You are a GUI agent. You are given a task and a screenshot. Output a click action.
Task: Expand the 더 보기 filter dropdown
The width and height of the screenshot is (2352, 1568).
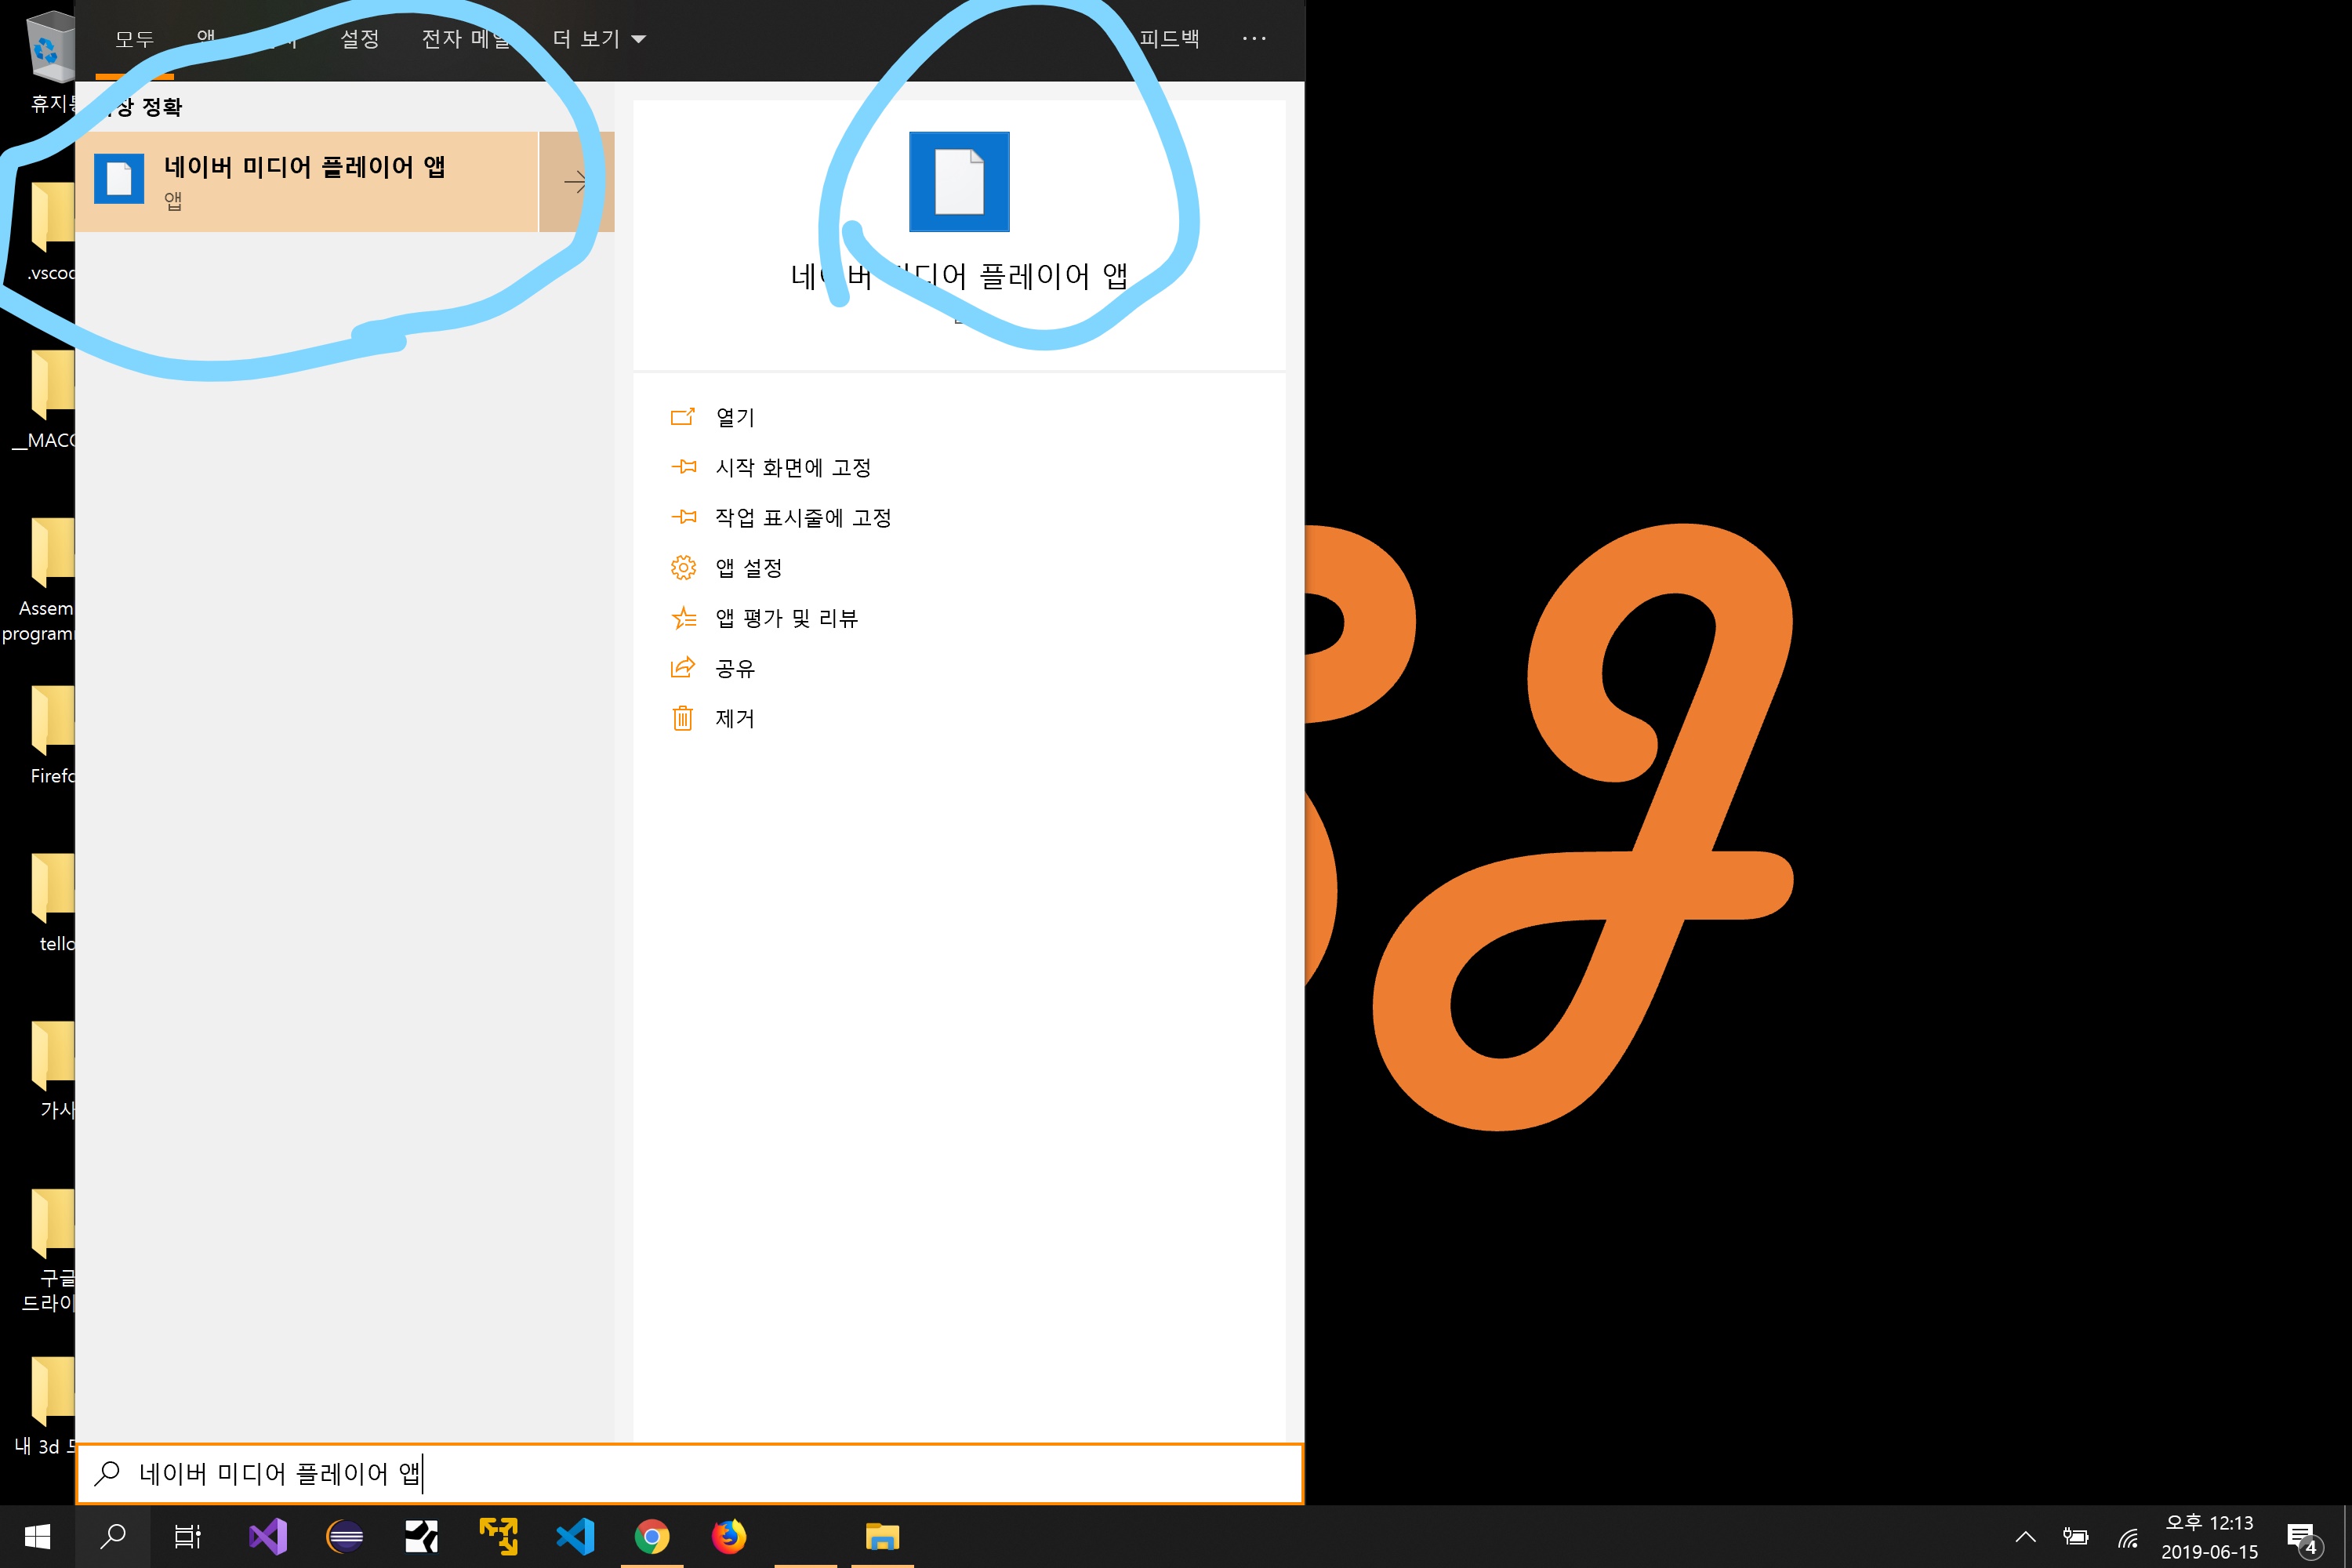click(599, 39)
